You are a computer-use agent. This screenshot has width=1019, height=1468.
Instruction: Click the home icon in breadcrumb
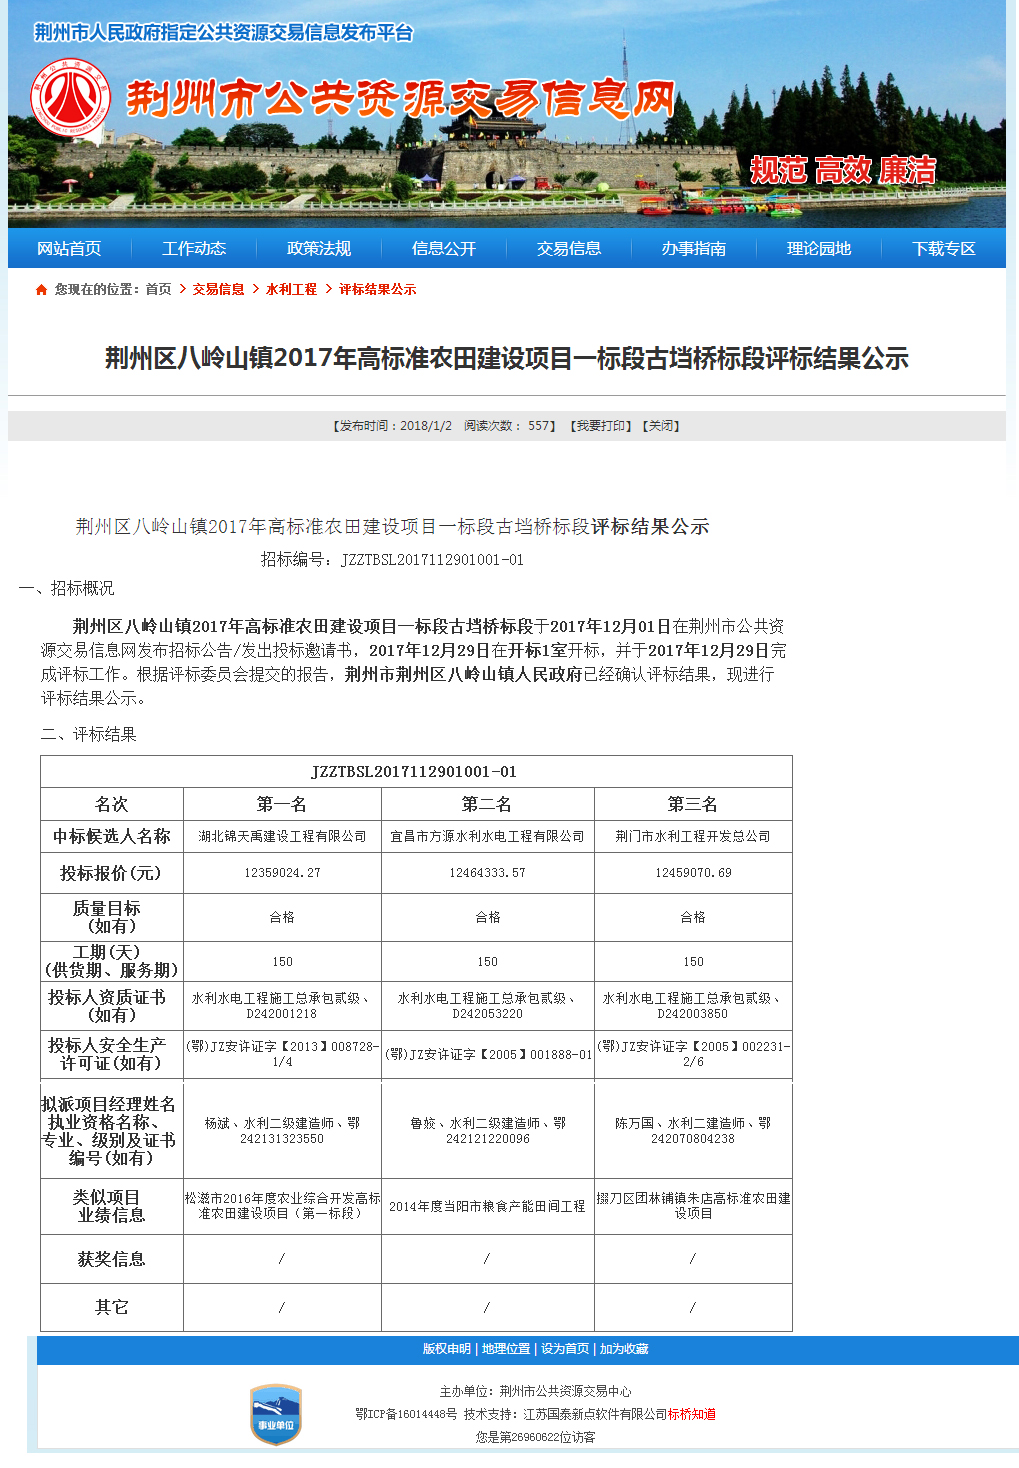41,290
